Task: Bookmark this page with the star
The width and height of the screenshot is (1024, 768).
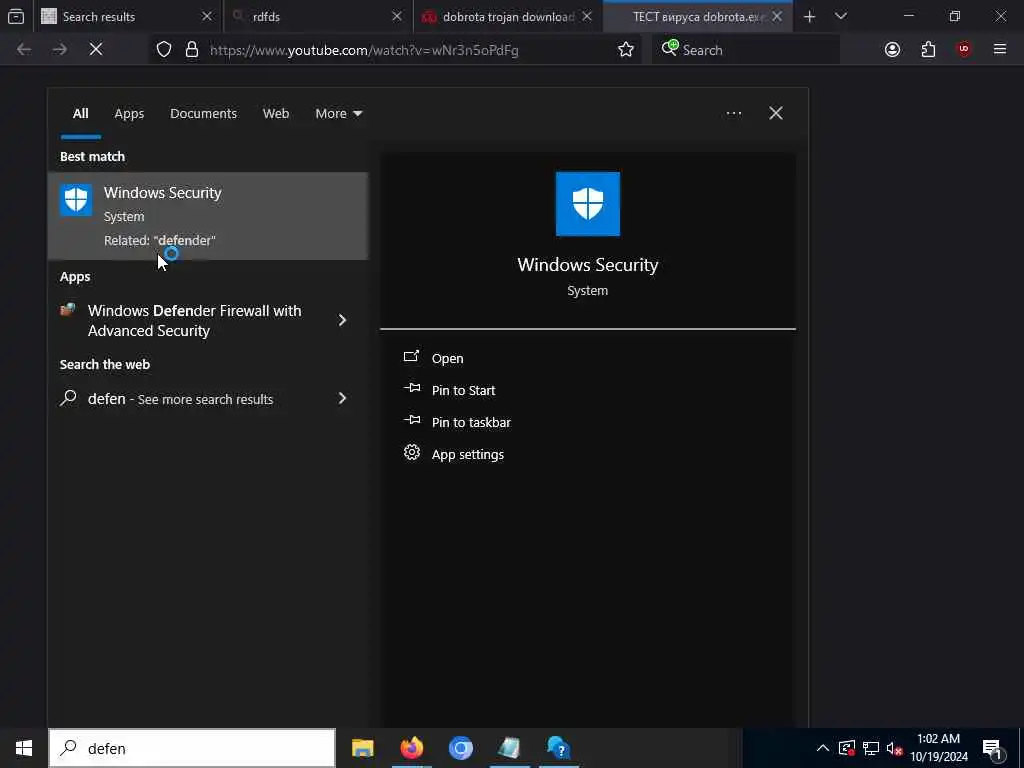Action: (626, 50)
